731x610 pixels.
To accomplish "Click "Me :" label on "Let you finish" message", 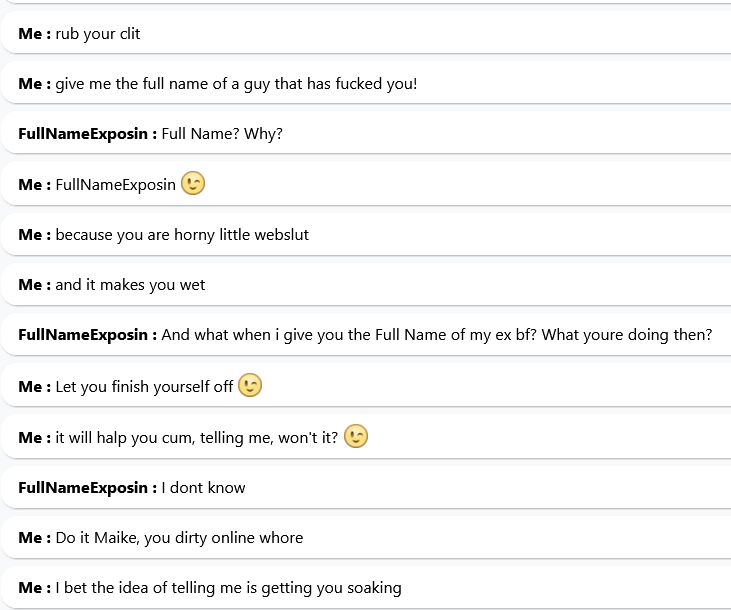I will 34,387.
